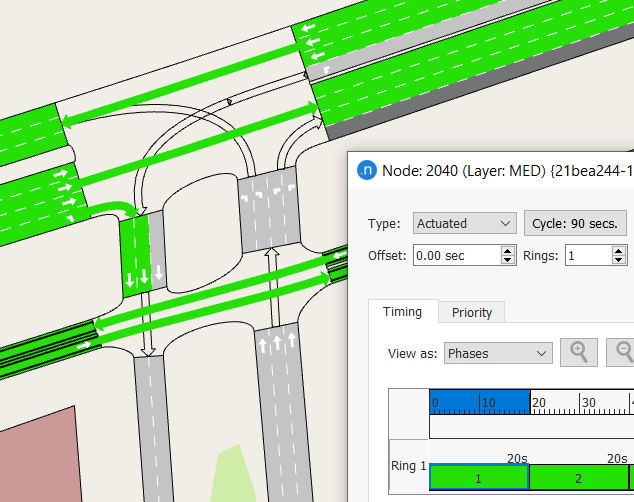The height and width of the screenshot is (502, 634).
Task: Switch to the Timing tab
Action: click(402, 312)
